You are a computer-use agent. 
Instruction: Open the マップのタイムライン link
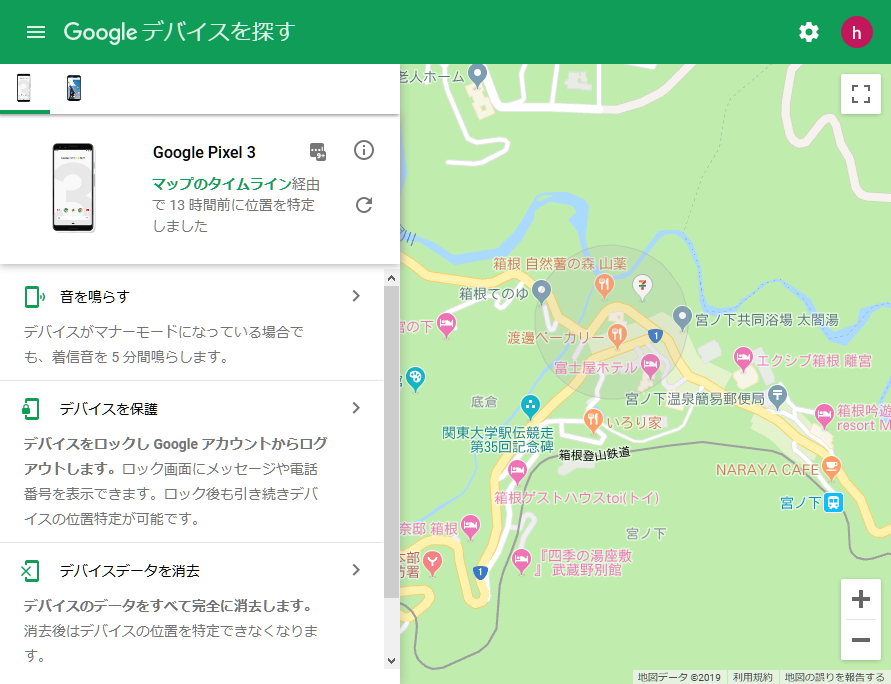tap(221, 184)
